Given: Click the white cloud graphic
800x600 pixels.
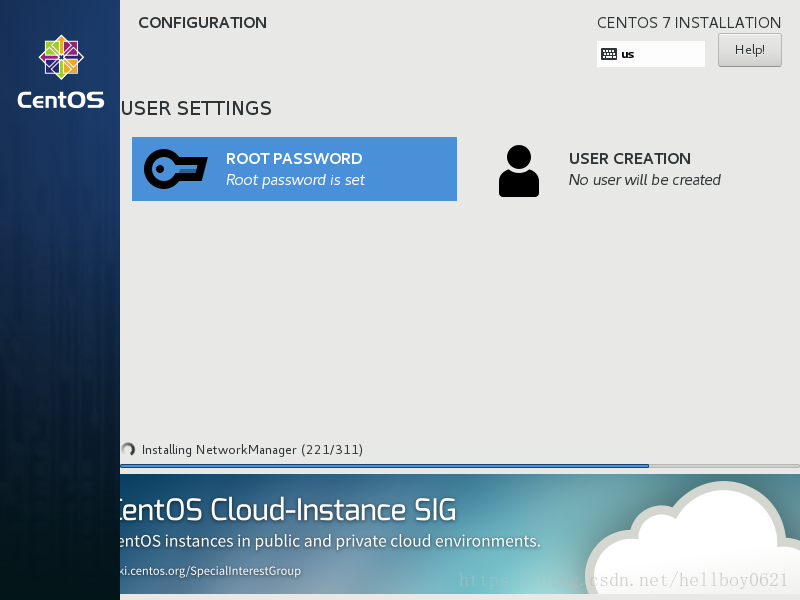Looking at the screenshot, I should coord(692,538).
